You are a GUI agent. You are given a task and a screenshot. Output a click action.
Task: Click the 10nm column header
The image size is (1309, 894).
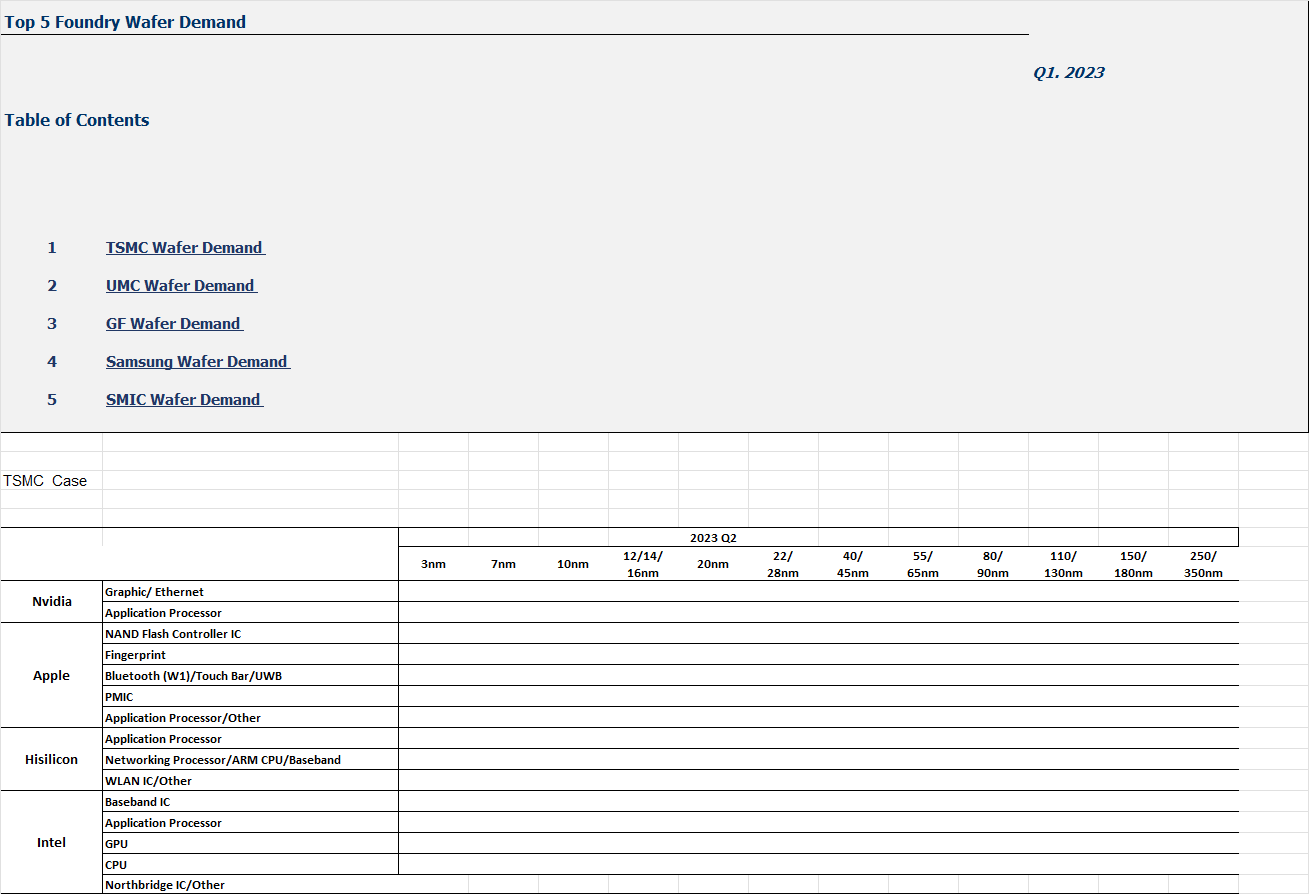pyautogui.click(x=573, y=564)
